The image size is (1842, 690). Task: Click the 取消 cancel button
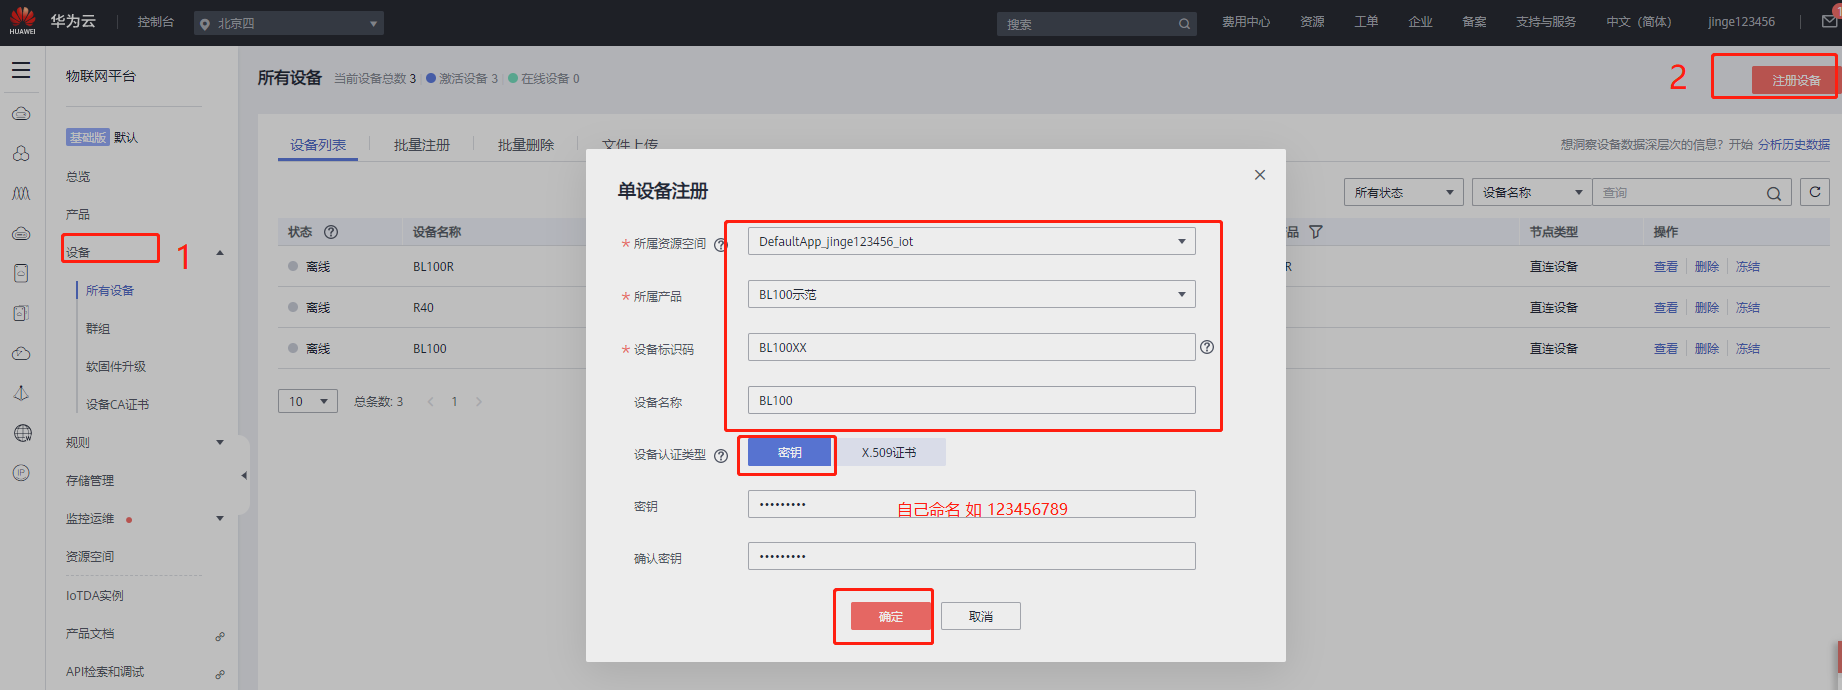click(981, 616)
